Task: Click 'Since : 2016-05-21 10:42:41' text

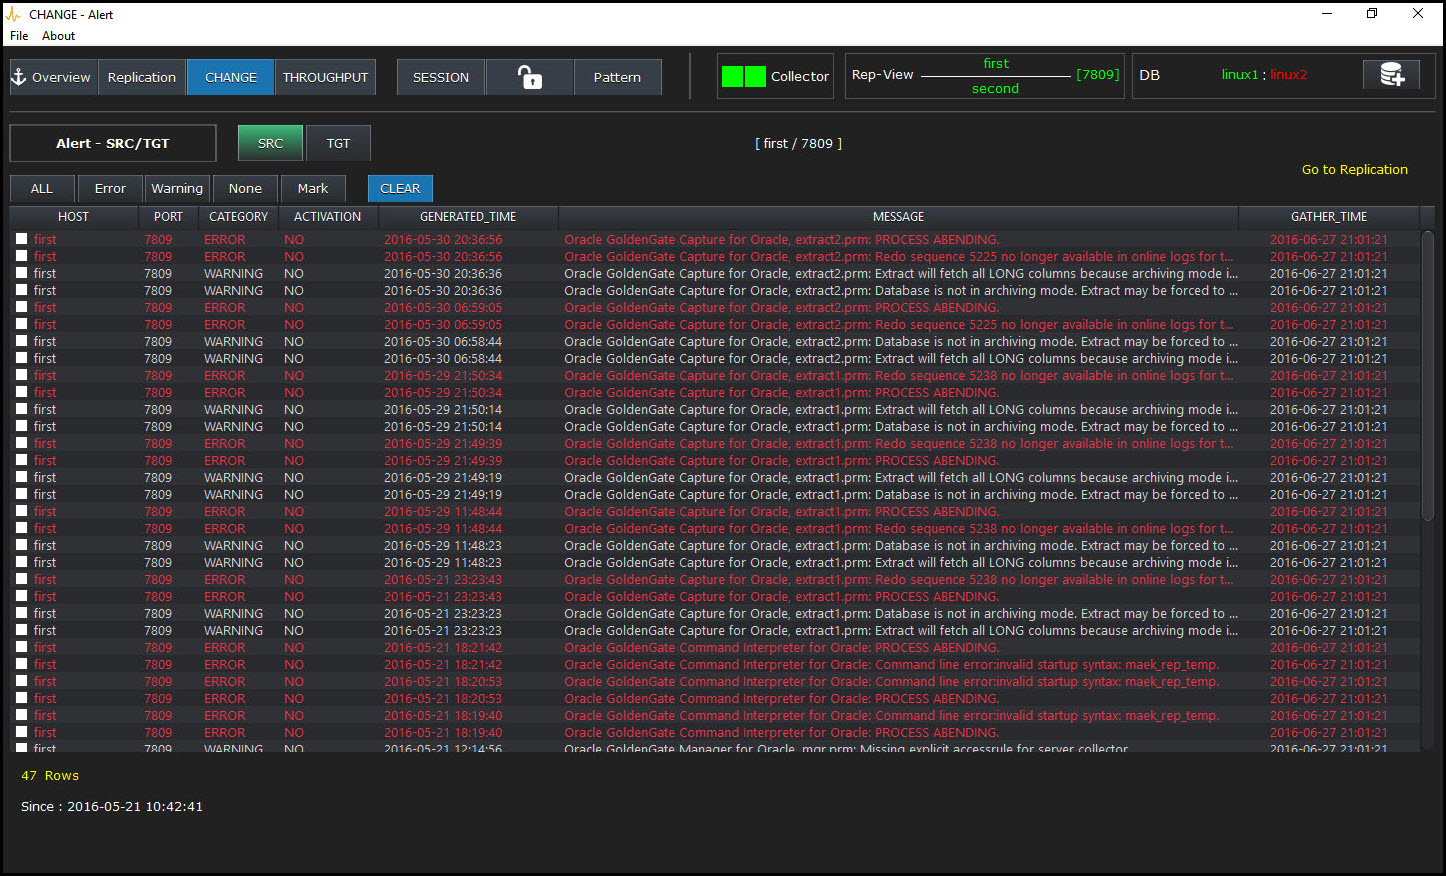Action: coord(112,807)
